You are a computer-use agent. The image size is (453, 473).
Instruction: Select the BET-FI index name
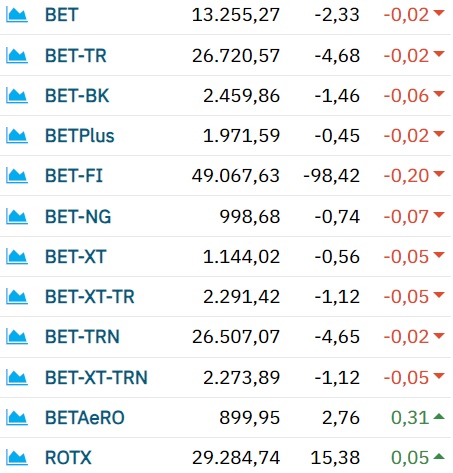(x=74, y=176)
